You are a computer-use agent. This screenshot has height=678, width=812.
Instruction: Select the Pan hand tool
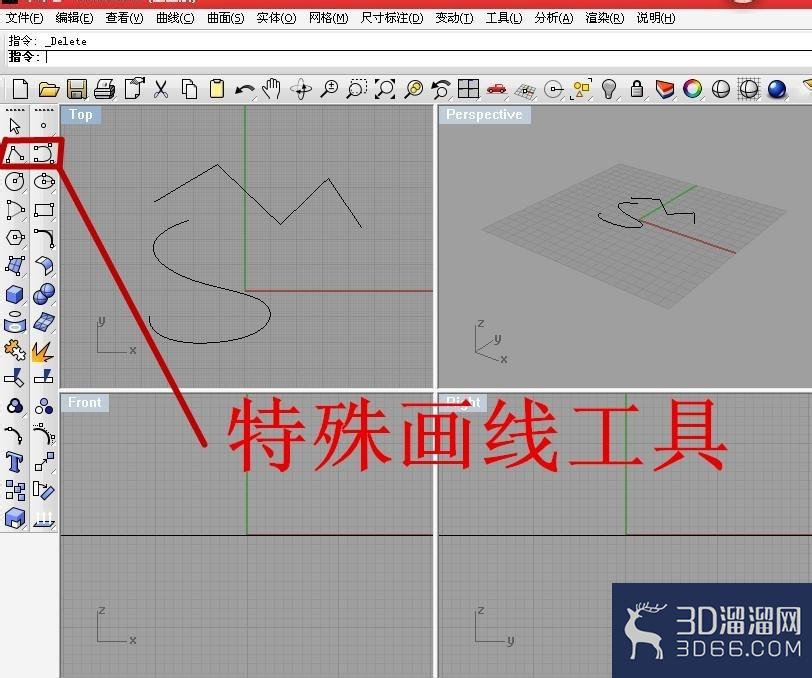click(271, 89)
